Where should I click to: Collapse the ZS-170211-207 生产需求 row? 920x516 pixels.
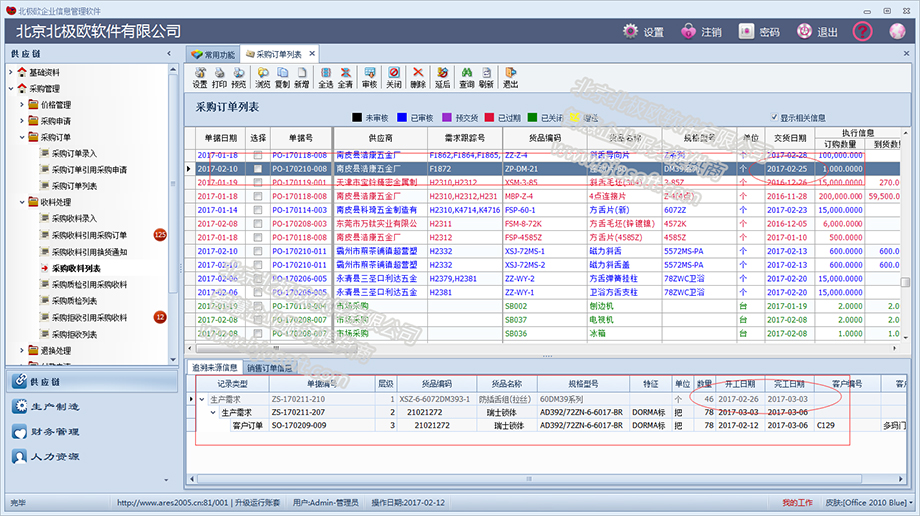tap(213, 413)
